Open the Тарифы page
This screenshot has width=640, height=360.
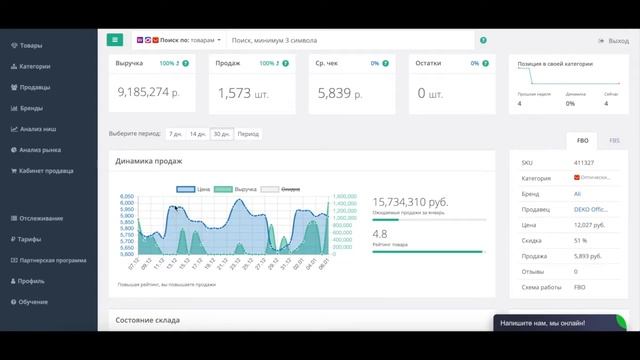(26, 239)
